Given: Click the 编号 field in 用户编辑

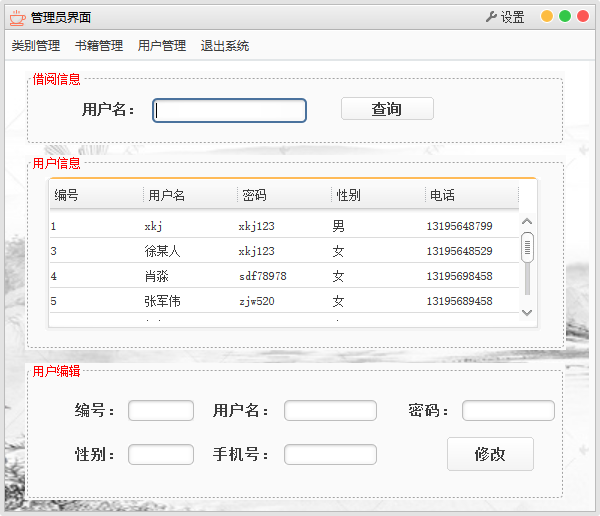Looking at the screenshot, I should click(161, 410).
